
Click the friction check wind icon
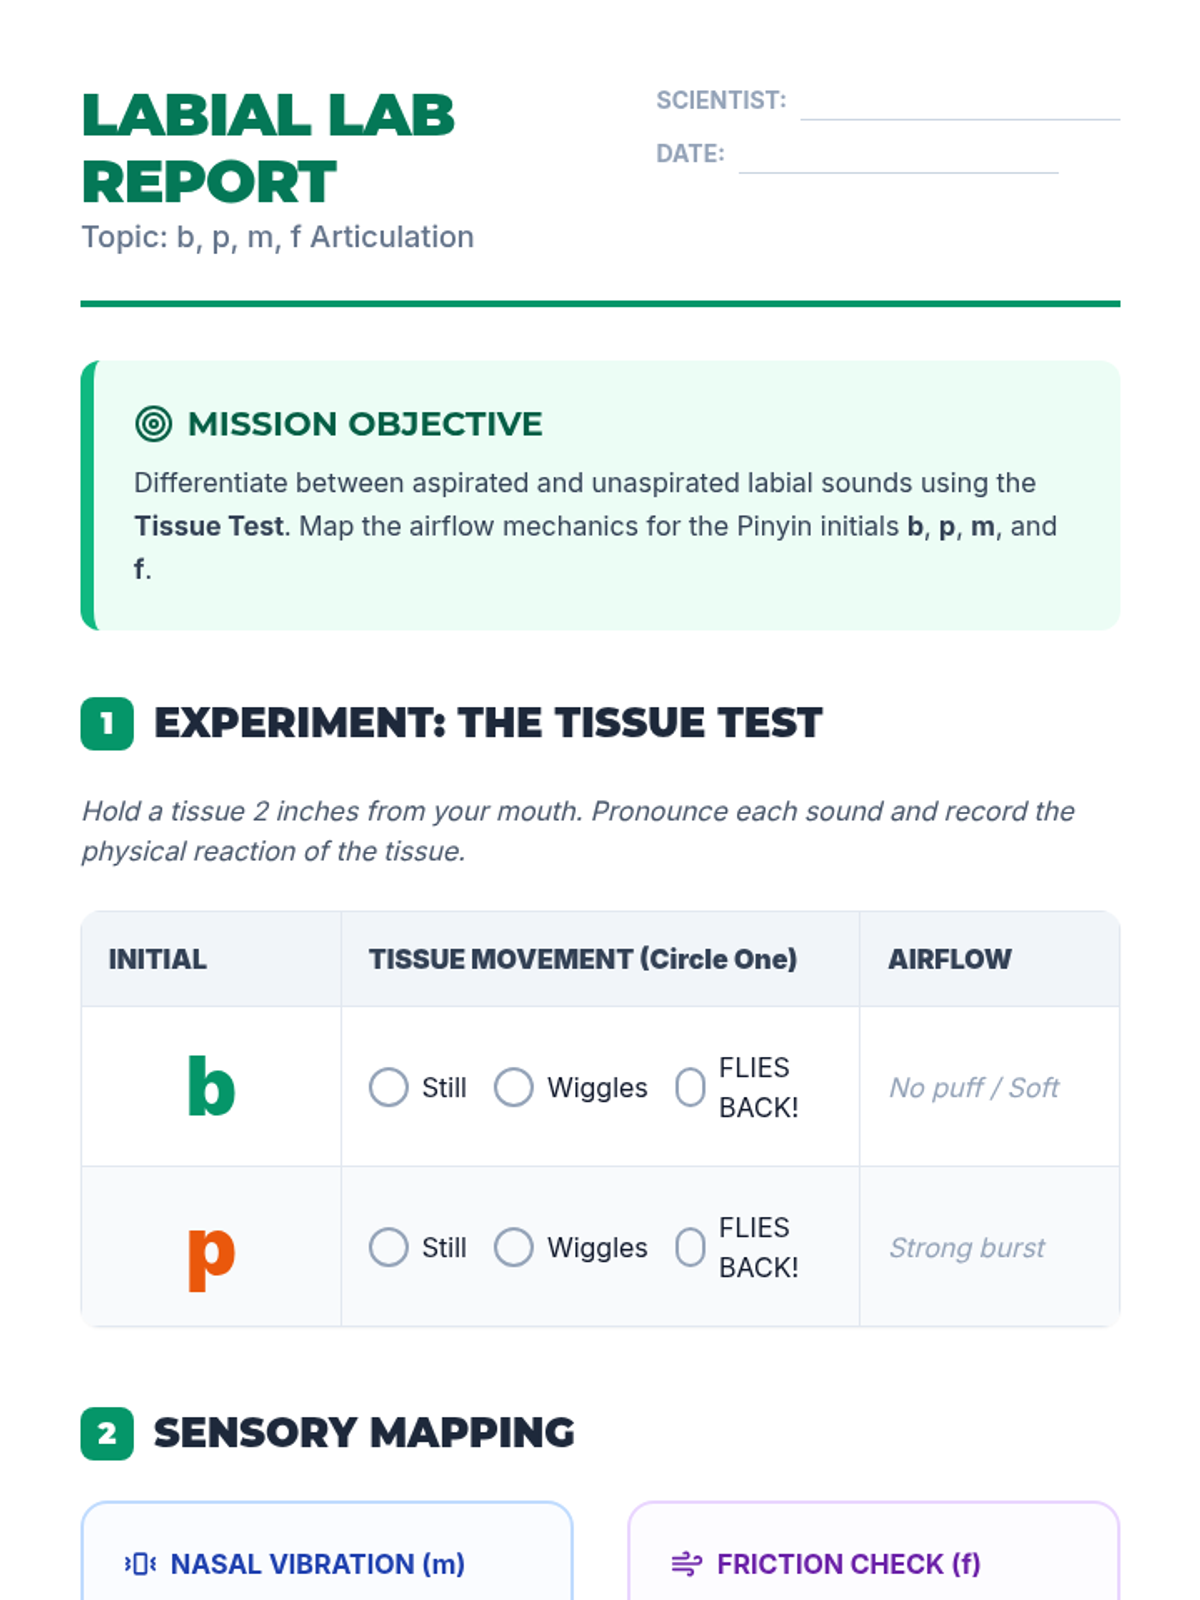[686, 1564]
